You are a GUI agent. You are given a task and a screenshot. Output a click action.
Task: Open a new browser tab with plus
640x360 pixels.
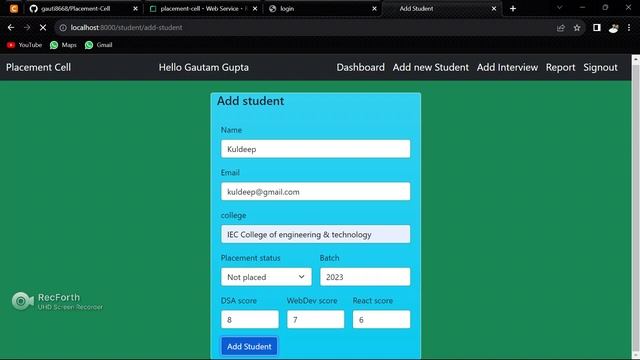[513, 9]
